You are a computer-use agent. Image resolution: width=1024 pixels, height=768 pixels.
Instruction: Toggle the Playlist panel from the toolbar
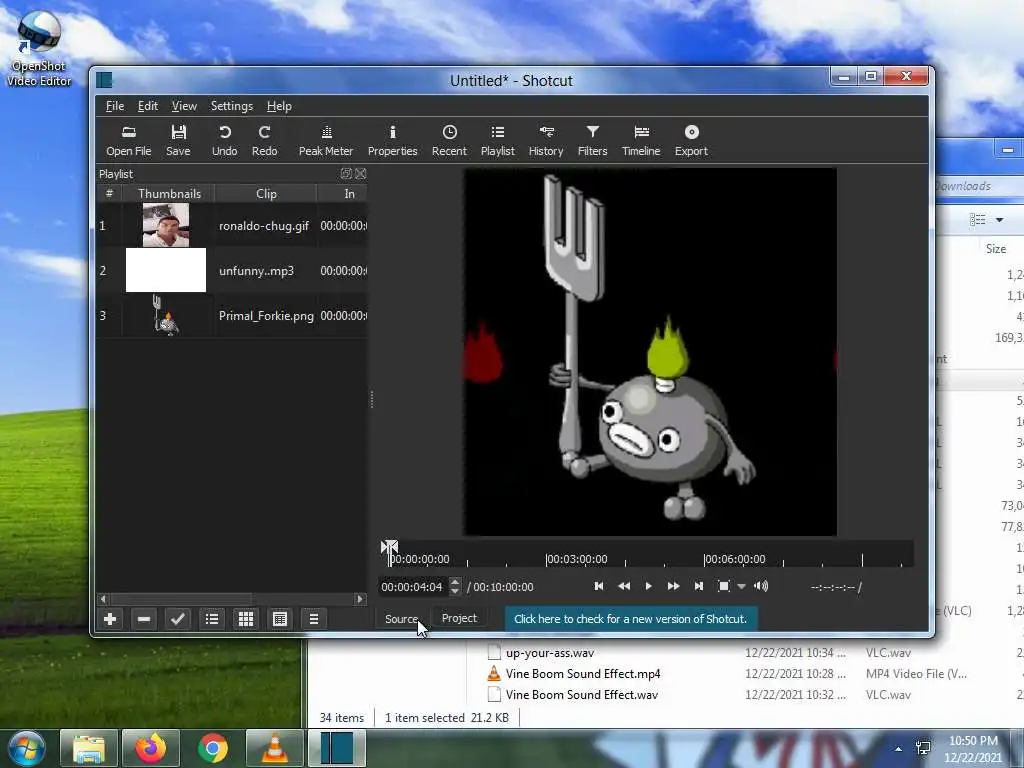coord(498,141)
